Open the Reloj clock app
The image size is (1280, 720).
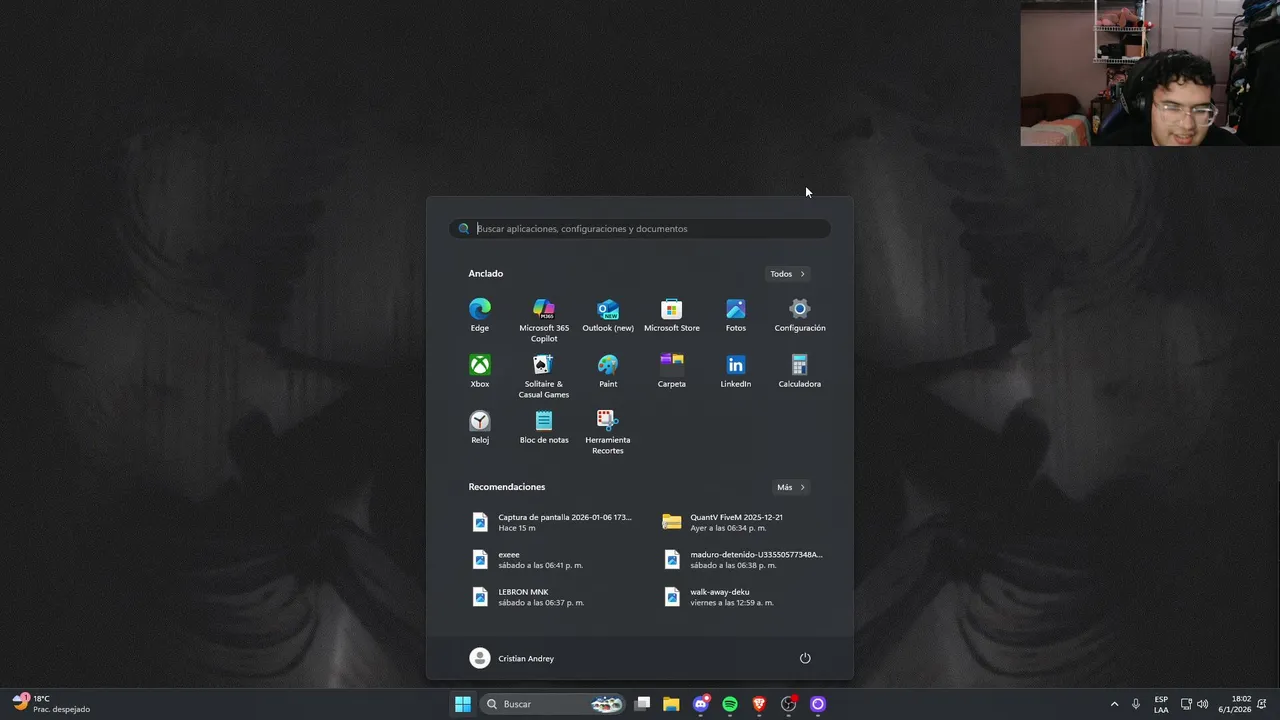click(x=480, y=427)
